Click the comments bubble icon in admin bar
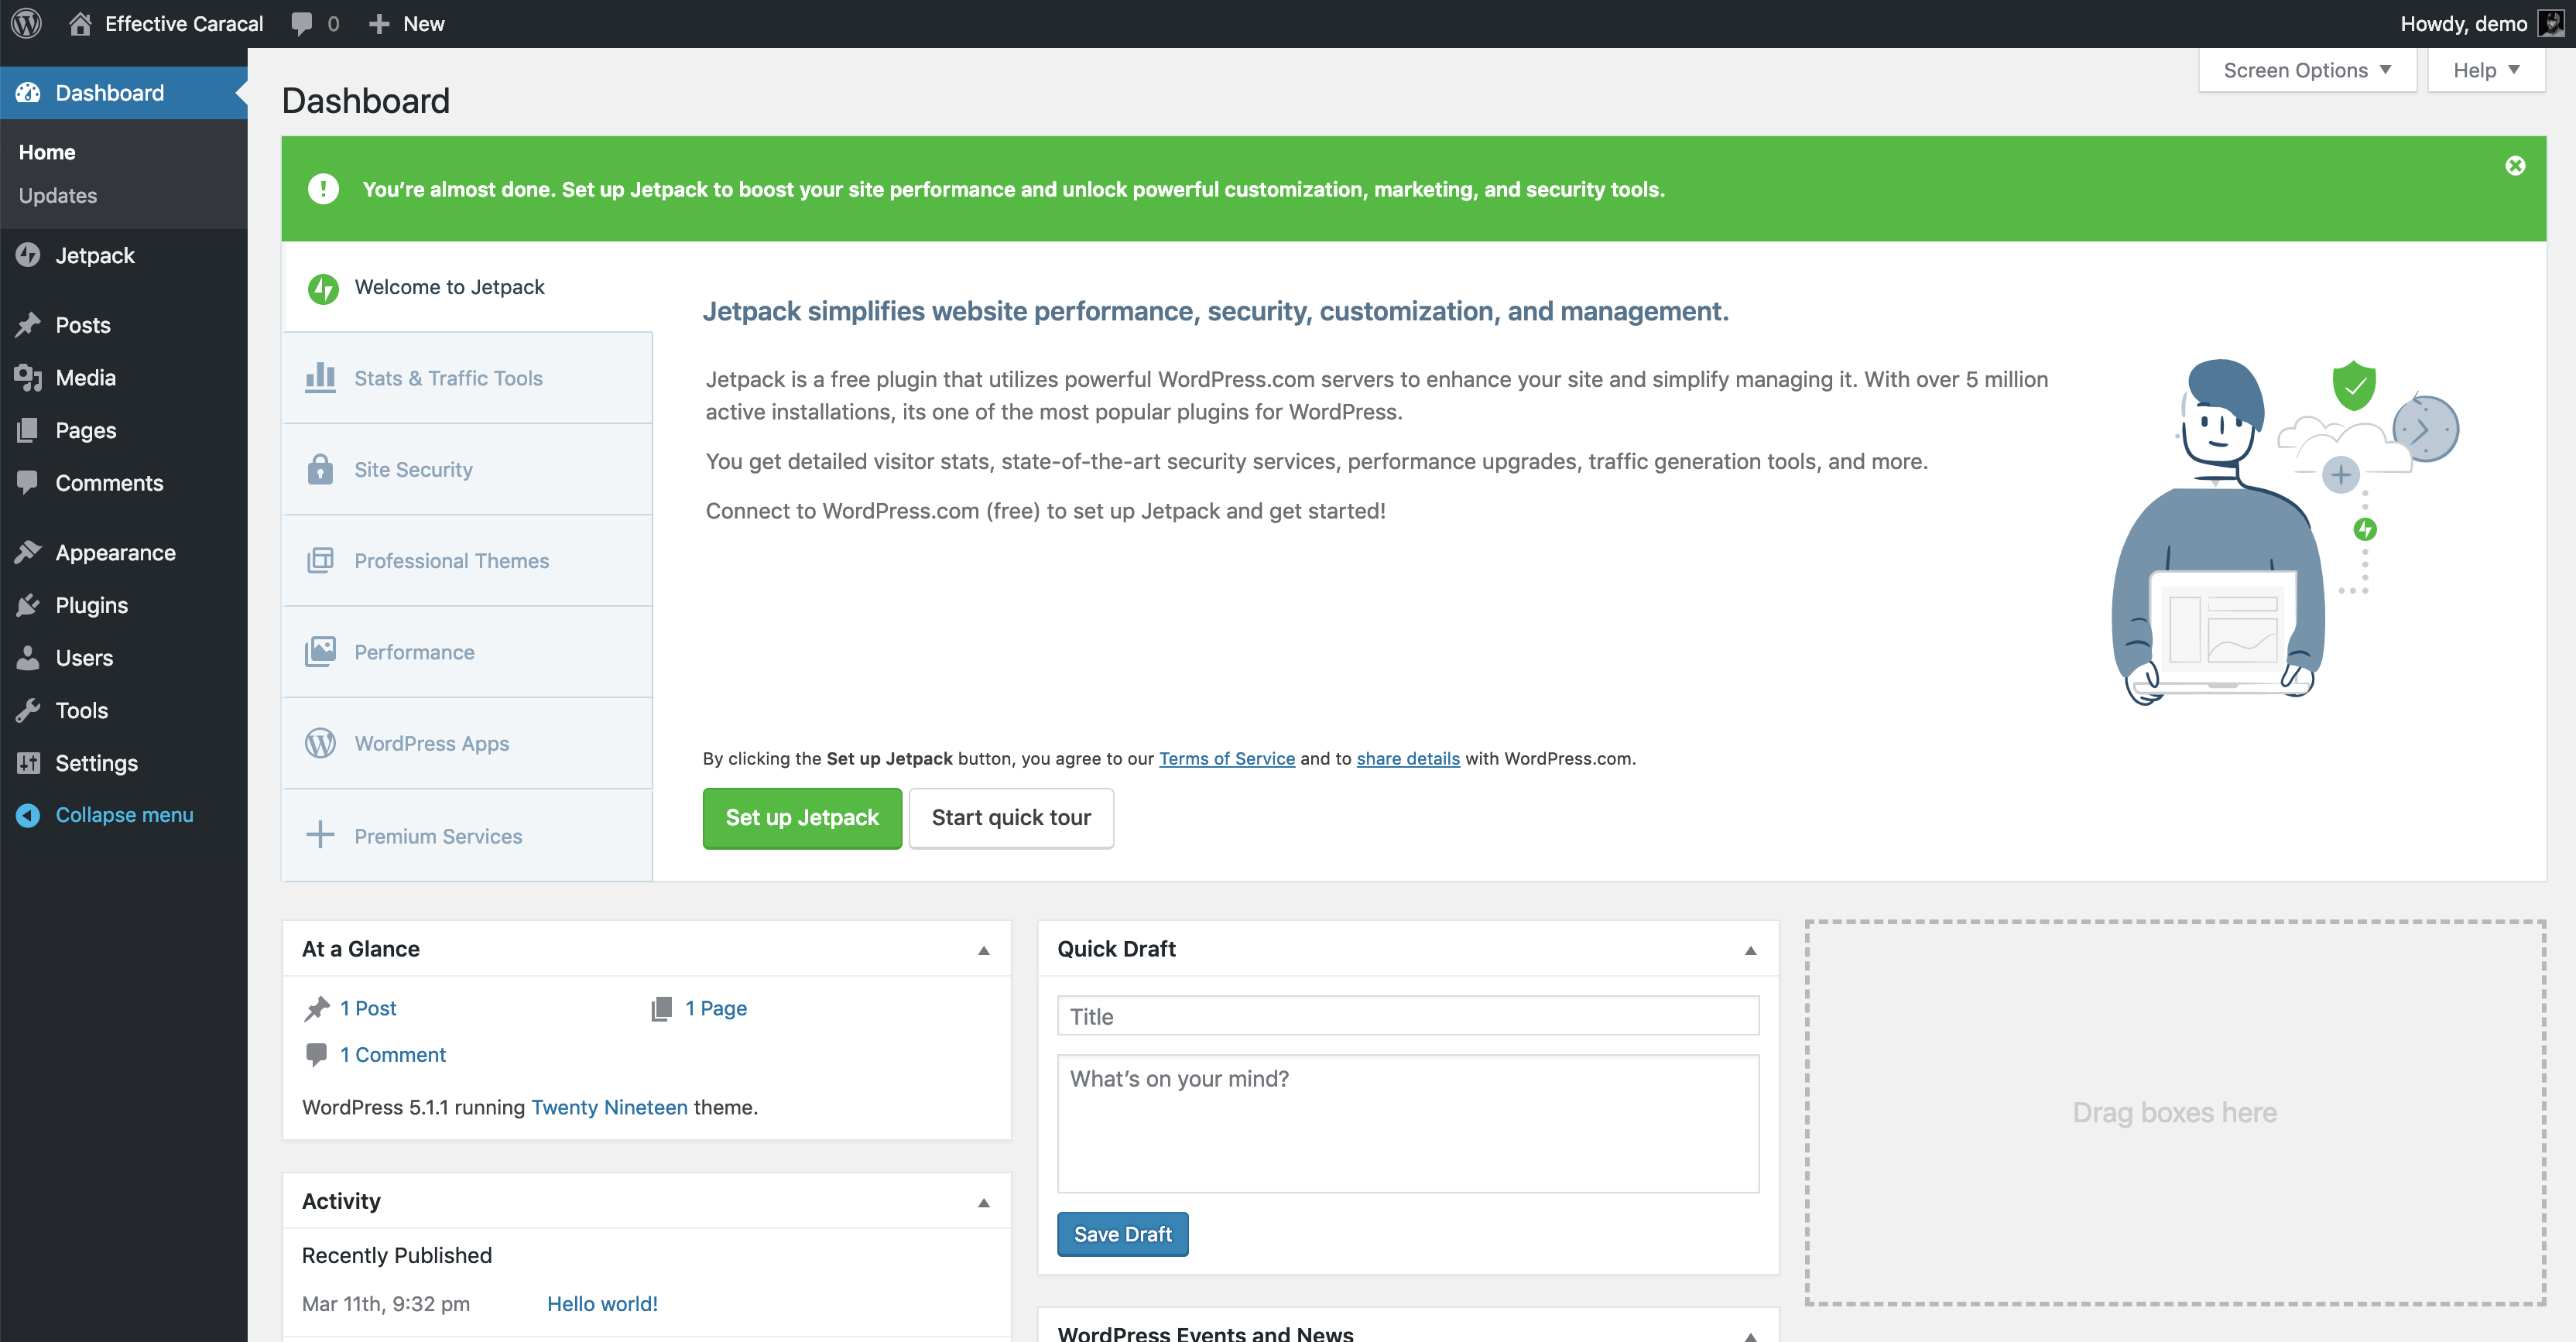2576x1342 pixels. click(x=301, y=23)
